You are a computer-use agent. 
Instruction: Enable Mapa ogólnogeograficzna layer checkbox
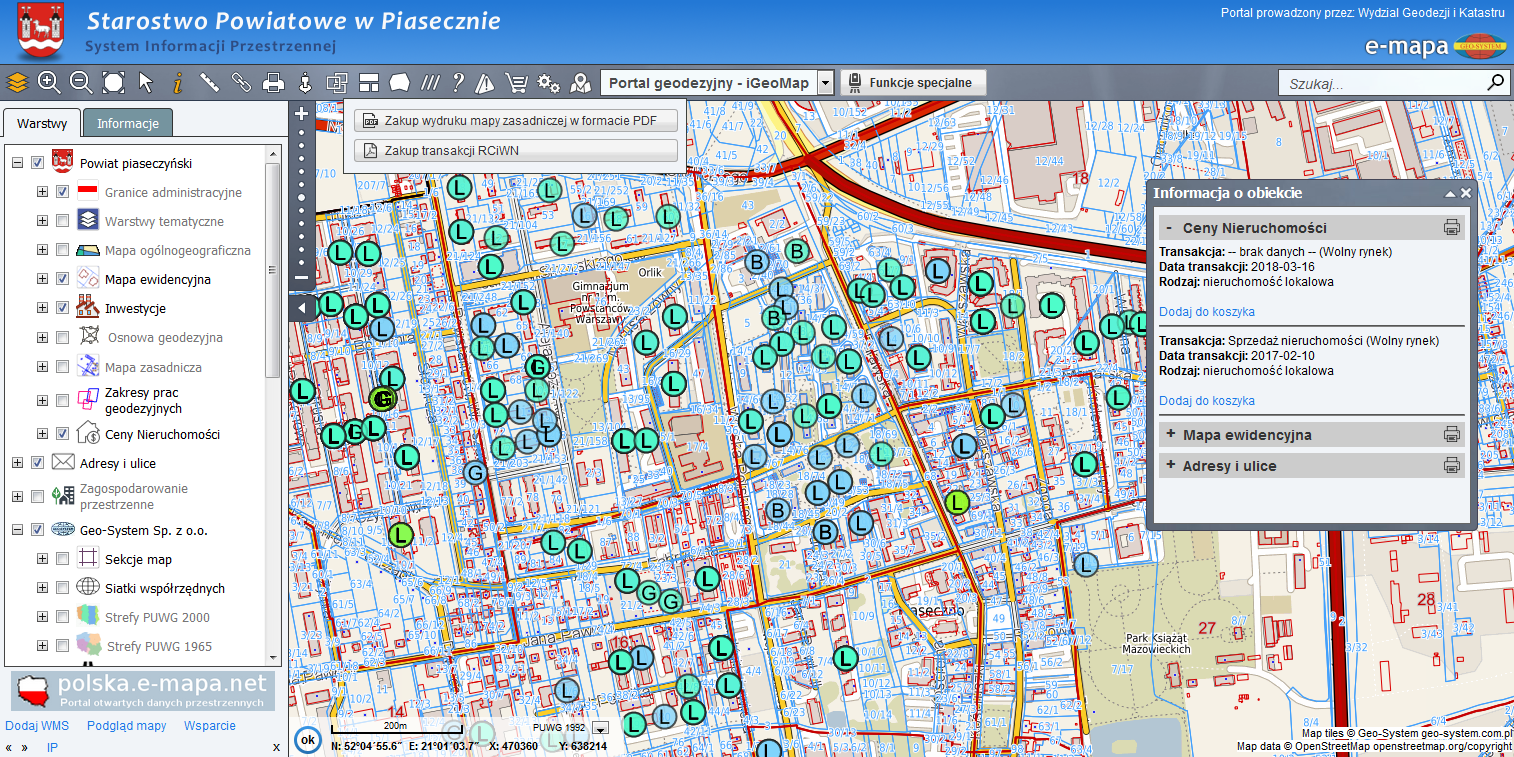62,250
